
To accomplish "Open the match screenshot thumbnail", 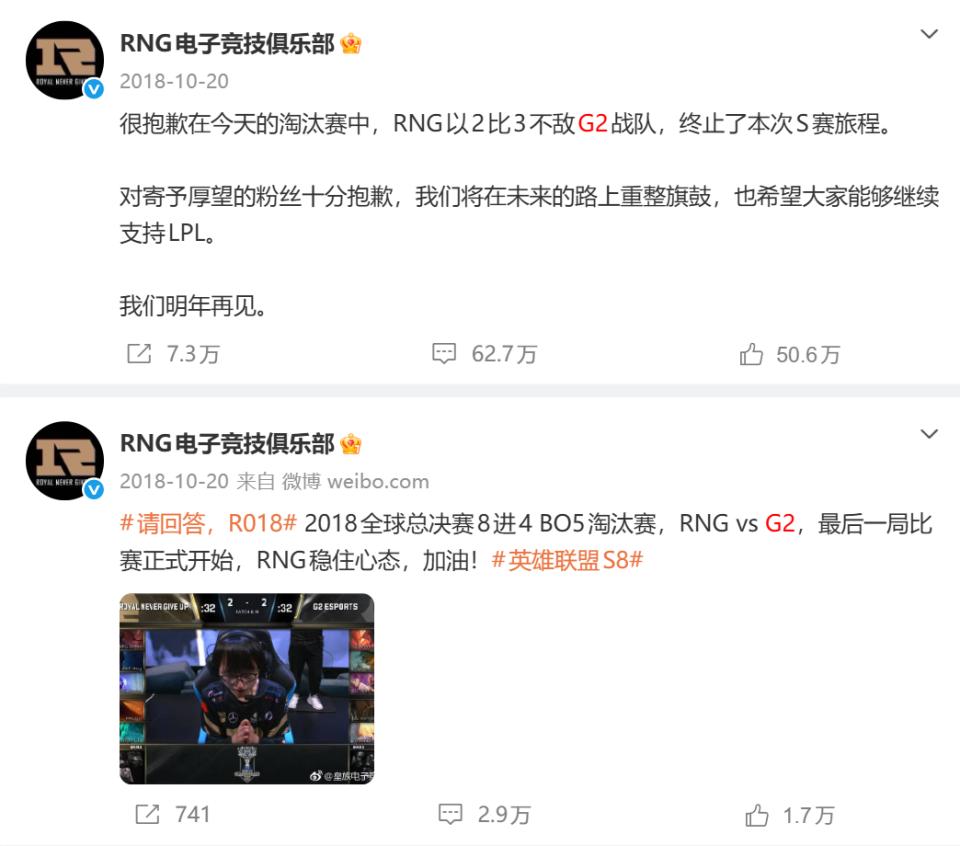I will point(247,689).
